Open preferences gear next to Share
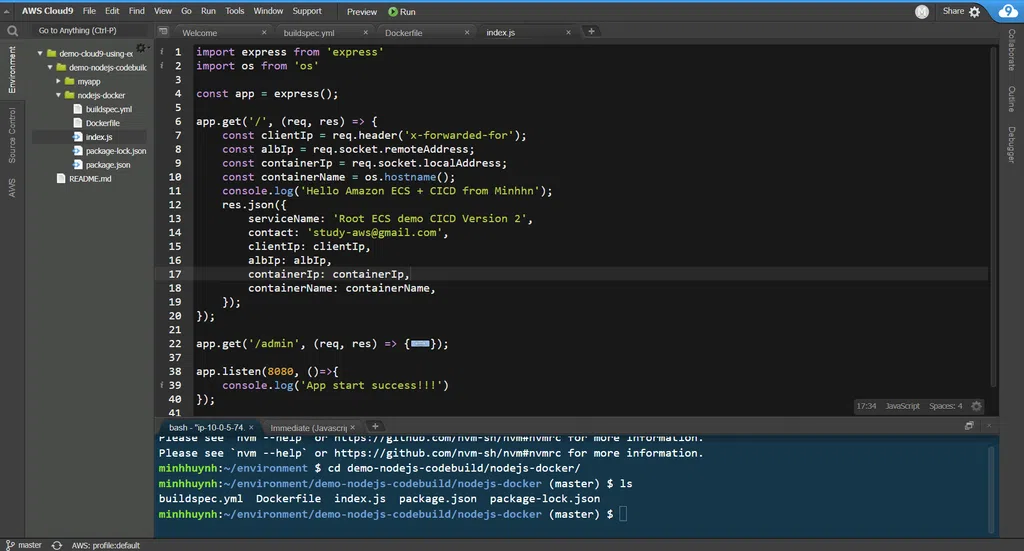The width and height of the screenshot is (1024, 551). pyautogui.click(x=974, y=12)
